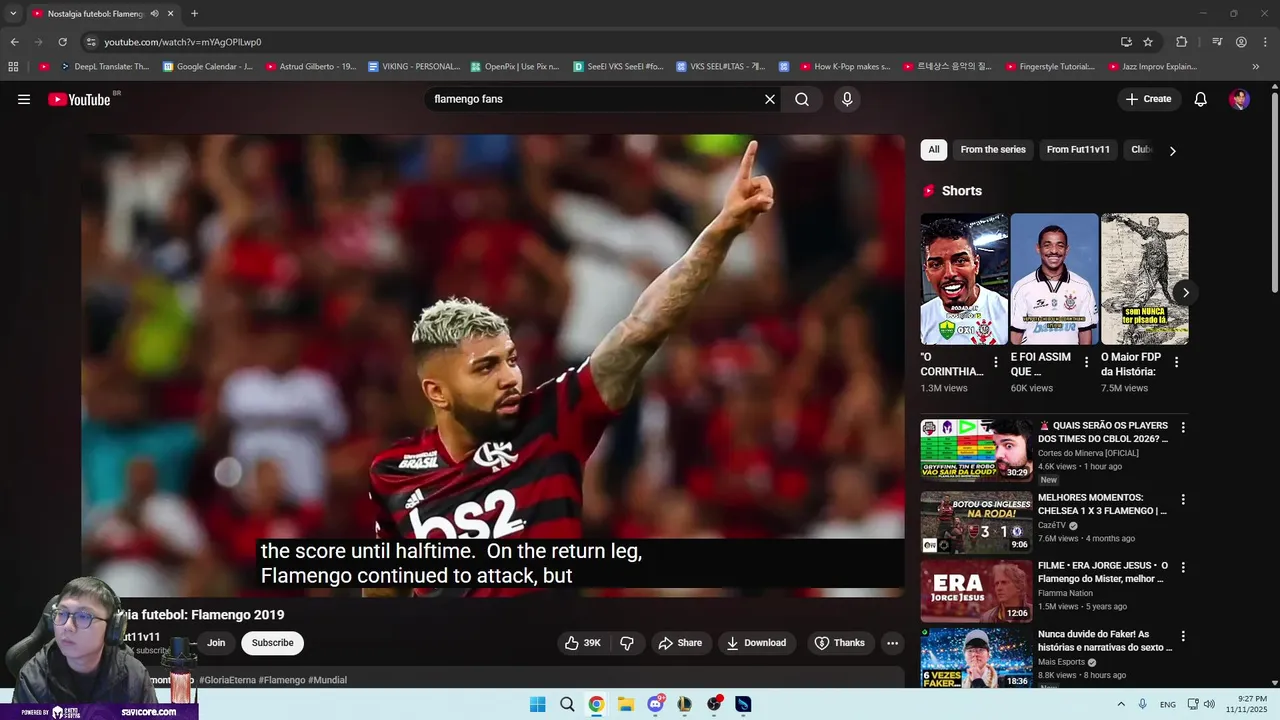The width and height of the screenshot is (1280, 720).
Task: Open options for 'O CORINTHIA...' short
Action: 995,362
